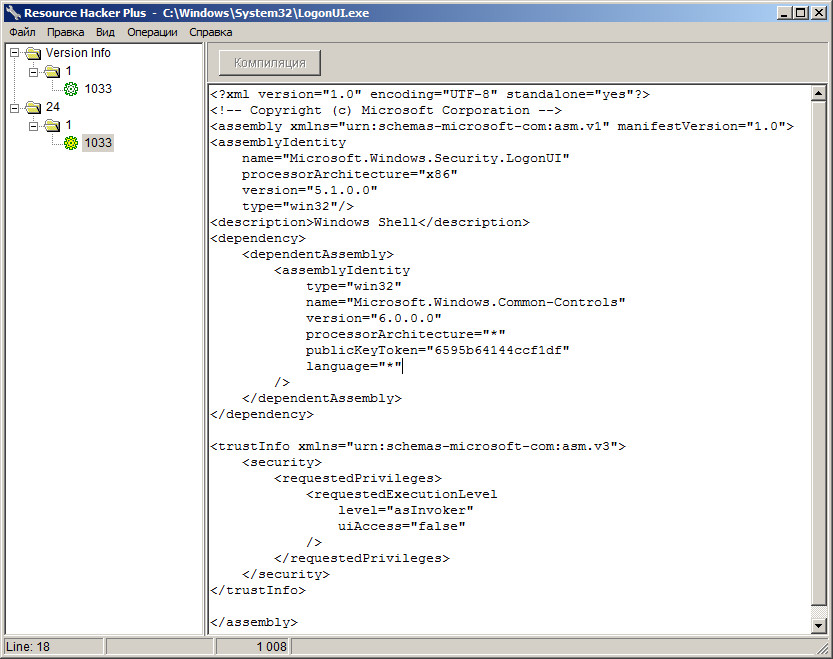
Task: Click the trustInfo xmlns opening tag line
Action: pyautogui.click(x=418, y=446)
